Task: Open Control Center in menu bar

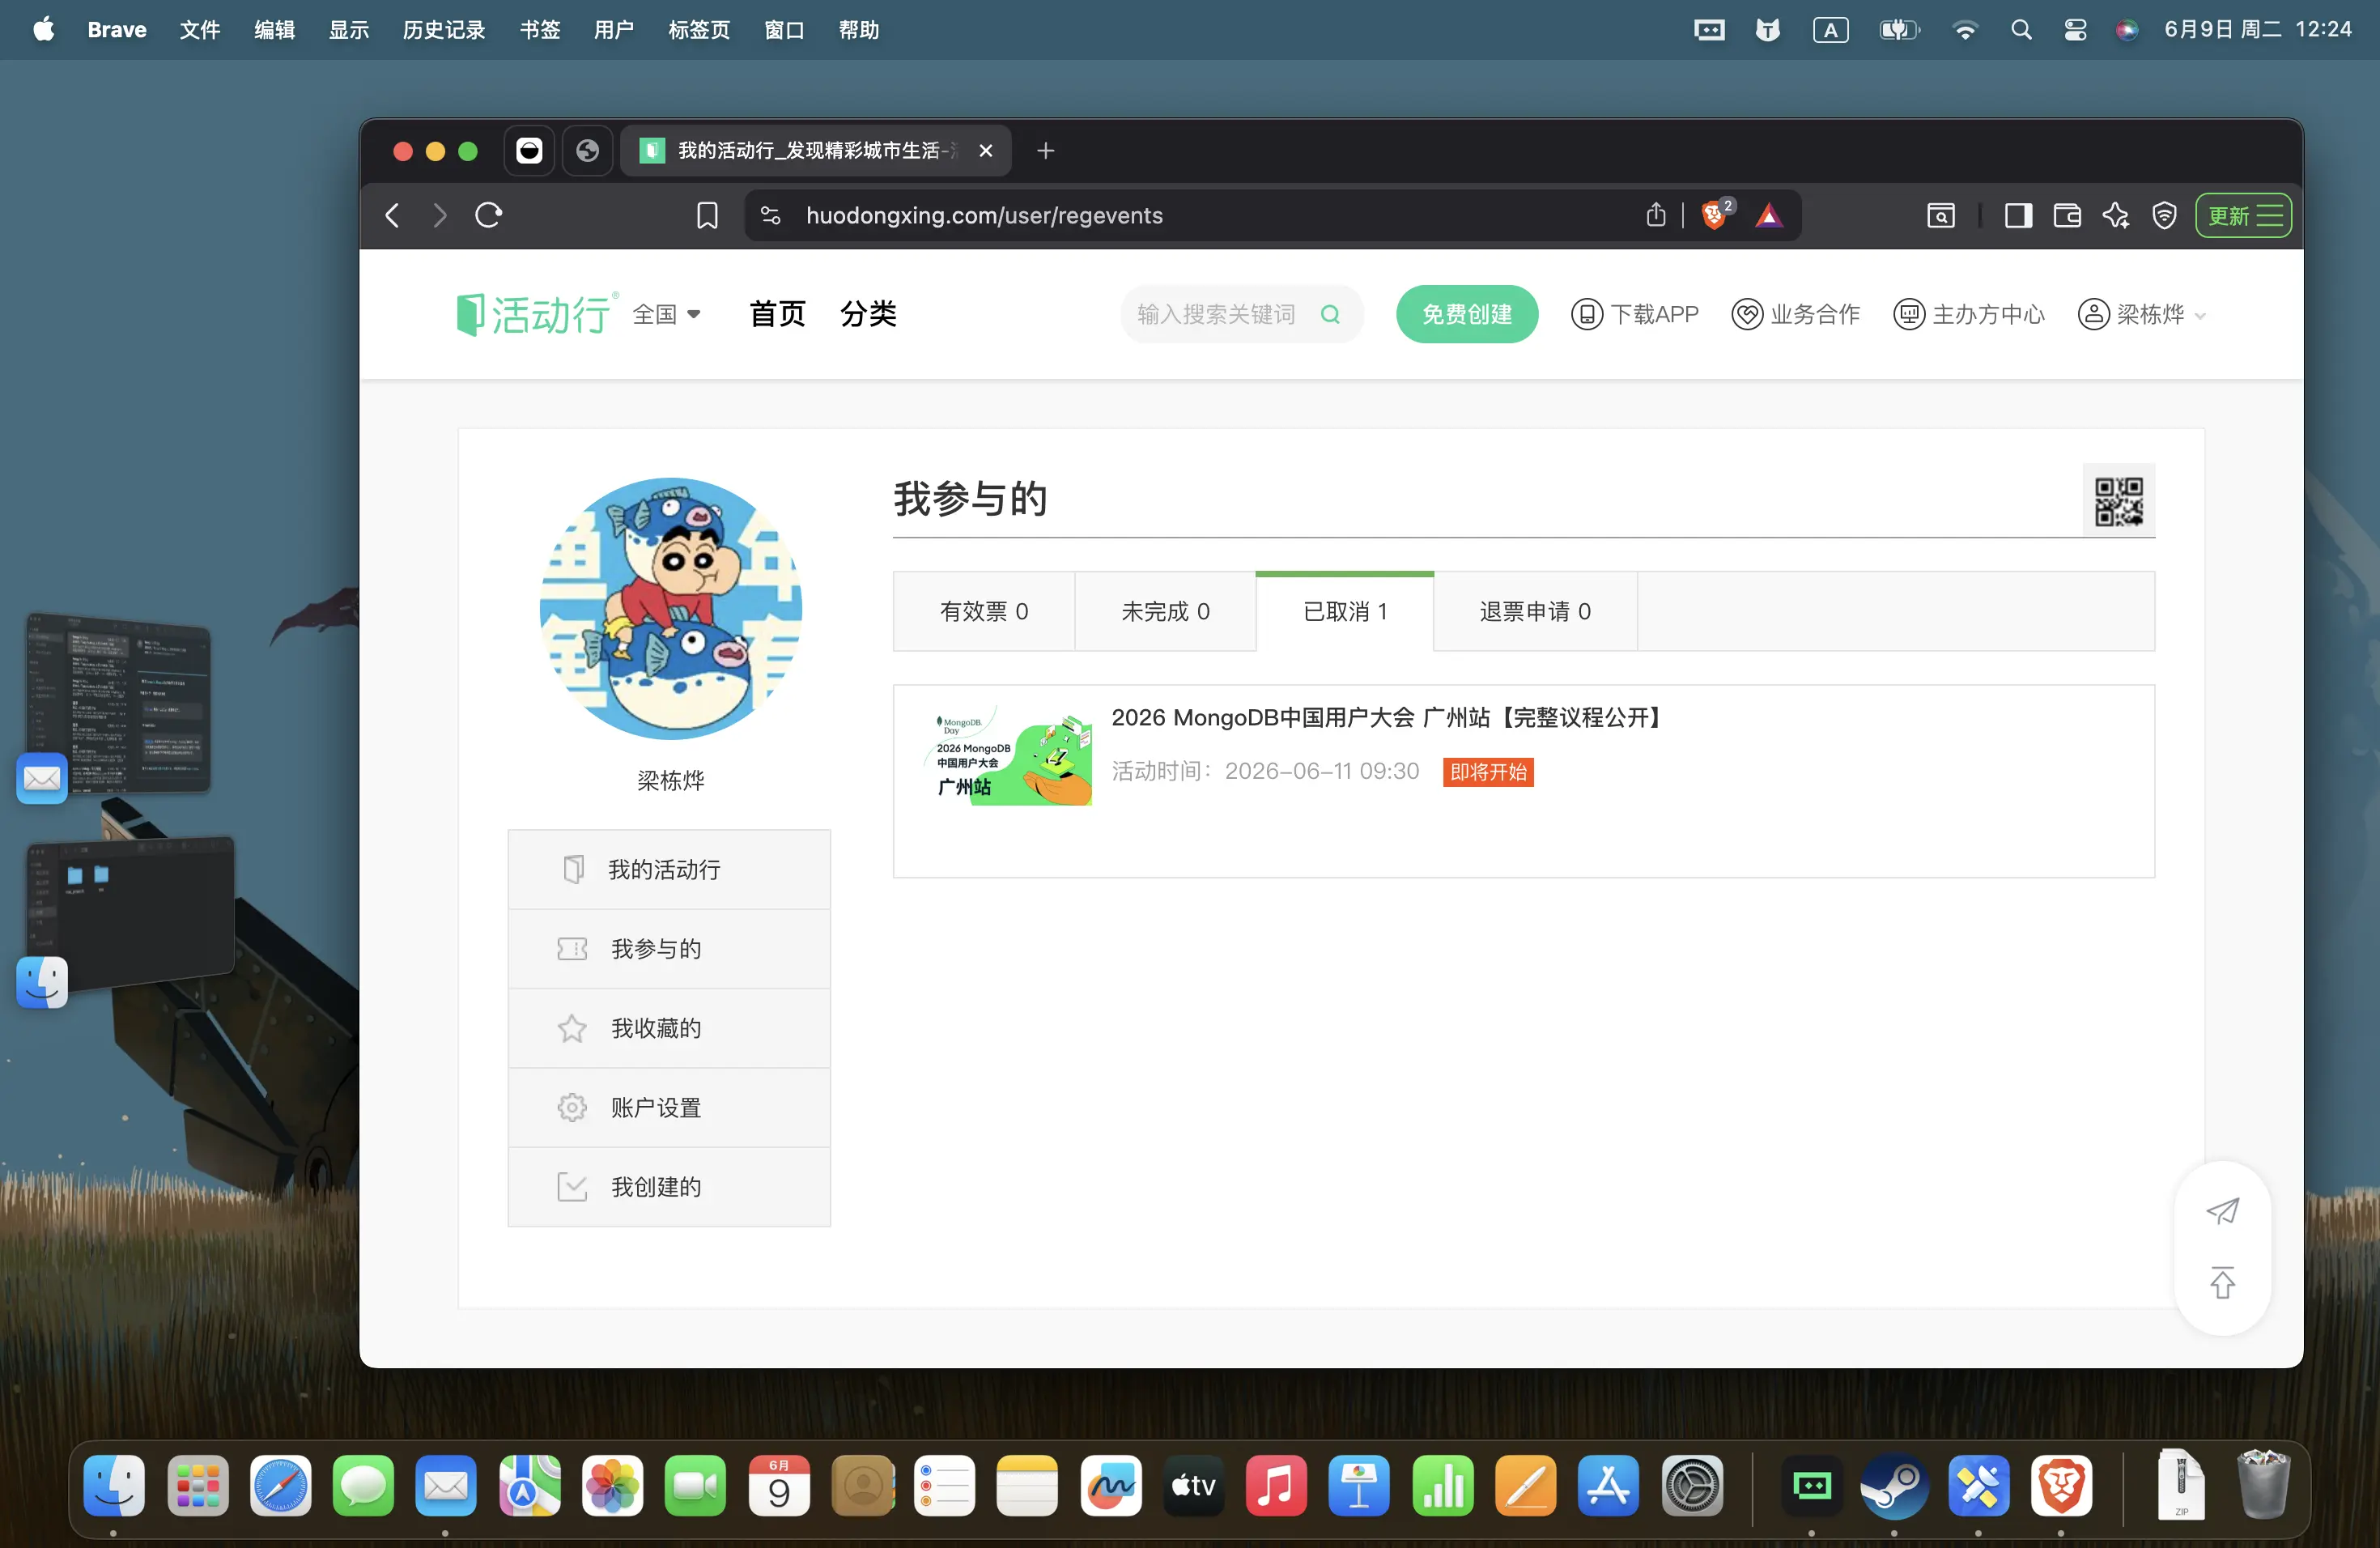Action: (2075, 30)
